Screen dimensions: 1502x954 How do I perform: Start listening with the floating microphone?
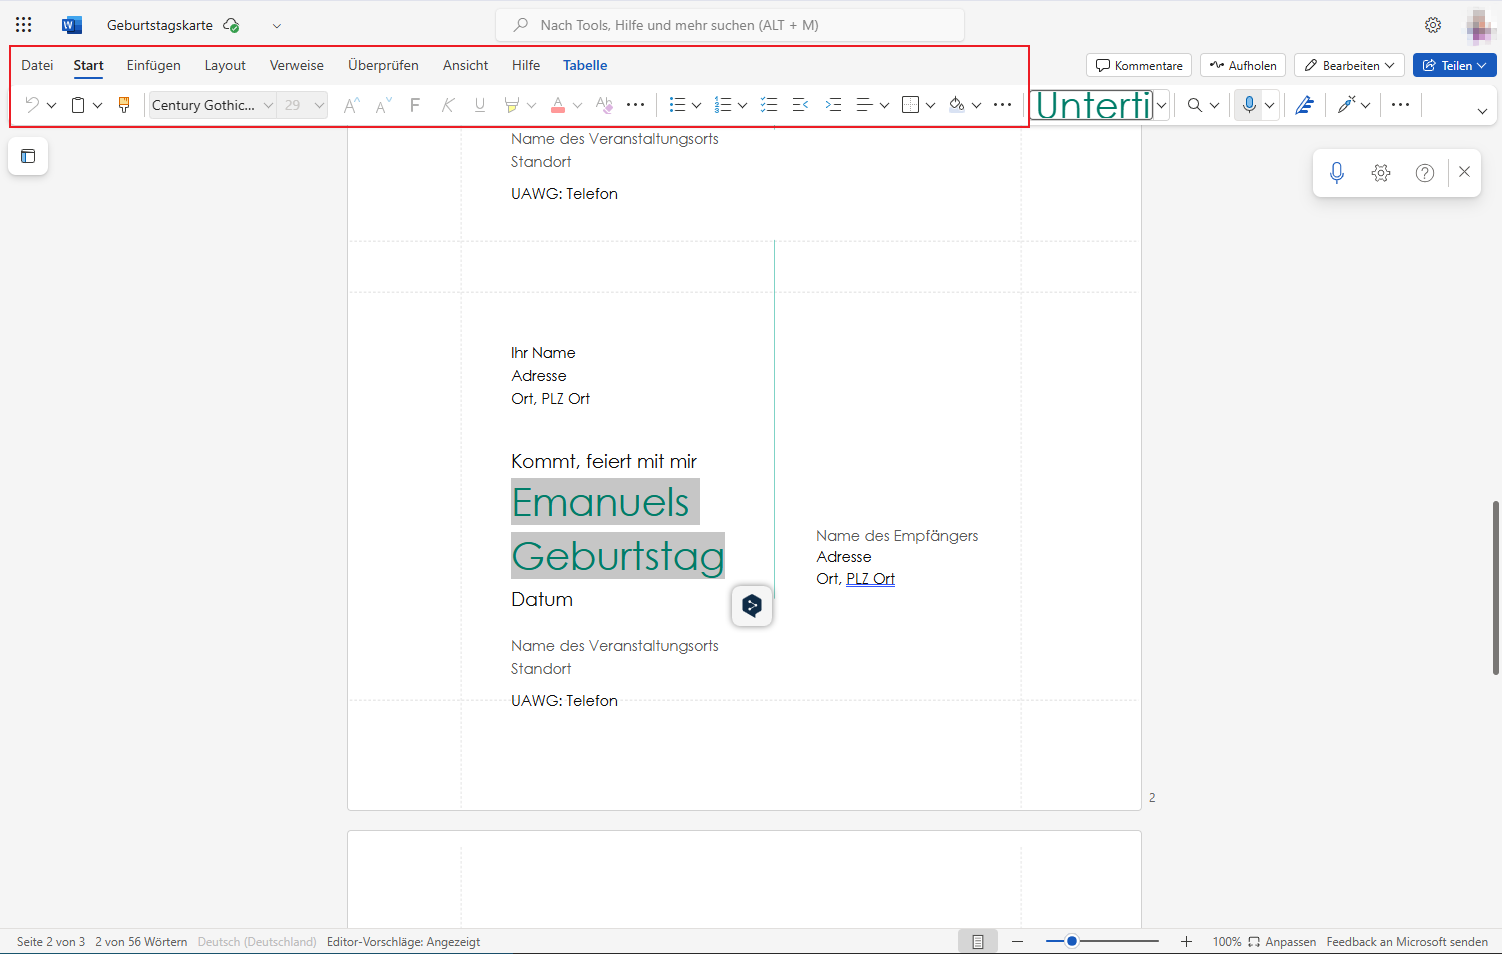[x=1337, y=173]
